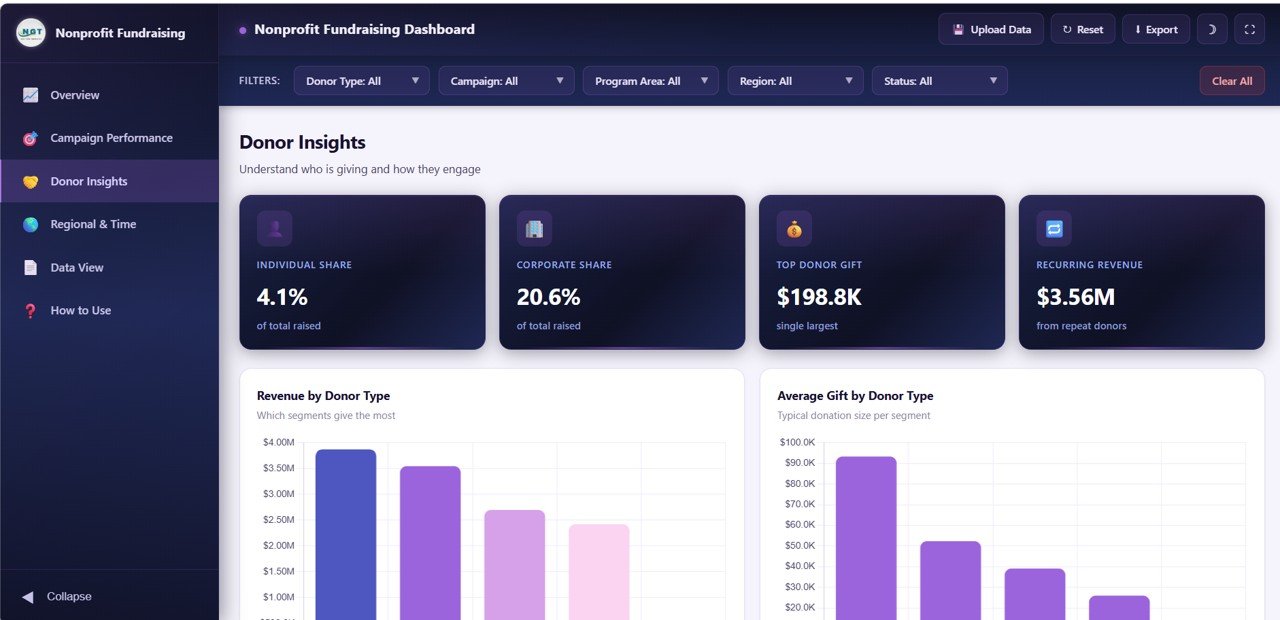1280x620 pixels.
Task: Click the Individual Share donor icon
Action: 274,227
